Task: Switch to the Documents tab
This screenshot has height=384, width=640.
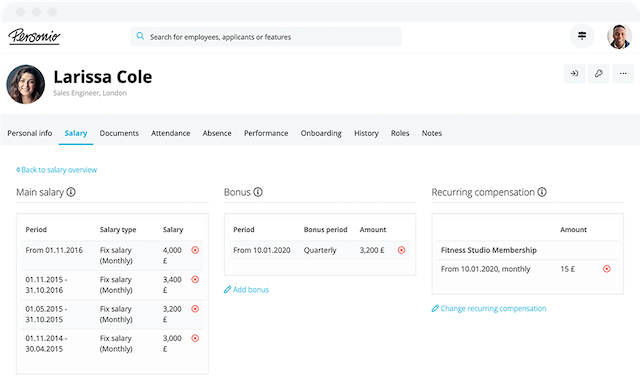Action: (119, 133)
